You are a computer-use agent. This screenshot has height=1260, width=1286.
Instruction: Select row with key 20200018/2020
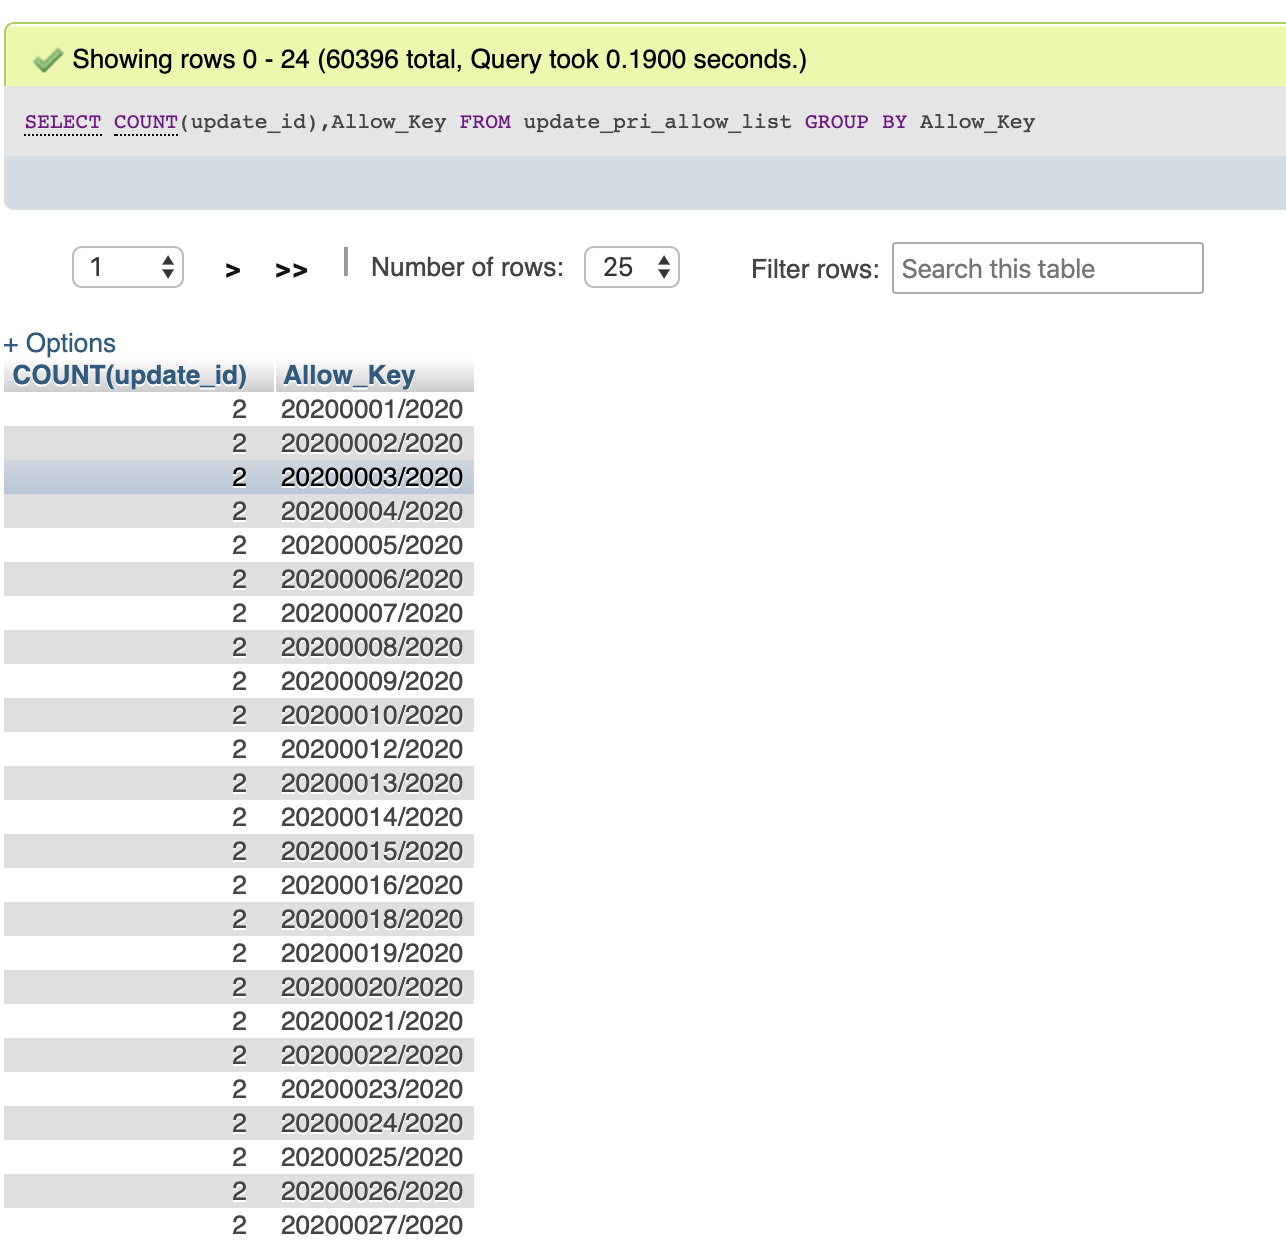239,919
